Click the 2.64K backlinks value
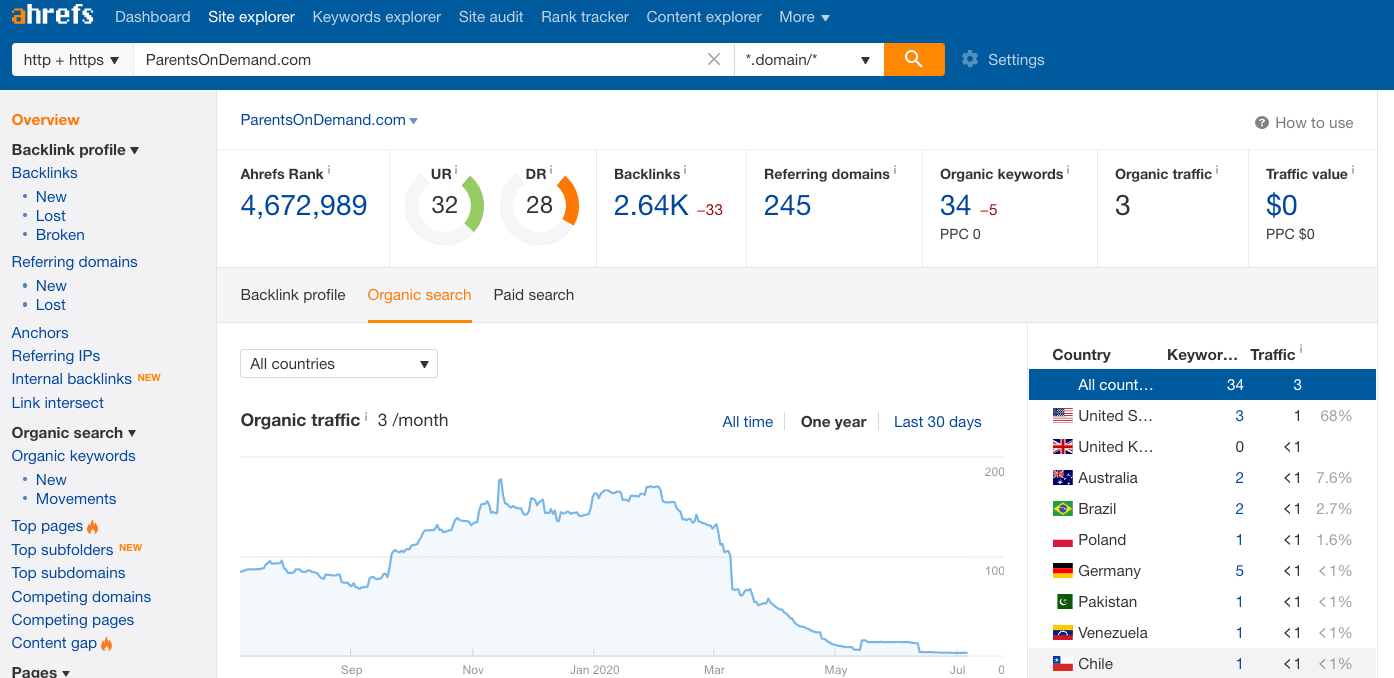The height and width of the screenshot is (678, 1394). coord(651,206)
